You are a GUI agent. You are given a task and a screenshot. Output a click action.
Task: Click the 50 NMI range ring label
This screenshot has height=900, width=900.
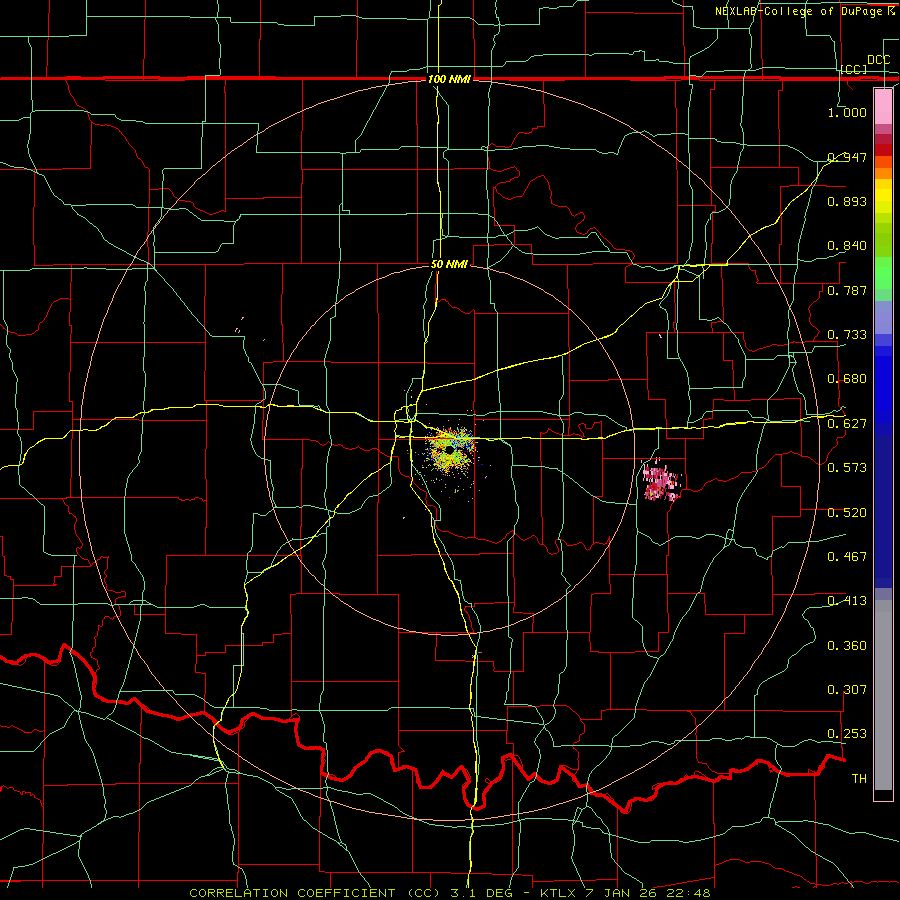pyautogui.click(x=449, y=265)
